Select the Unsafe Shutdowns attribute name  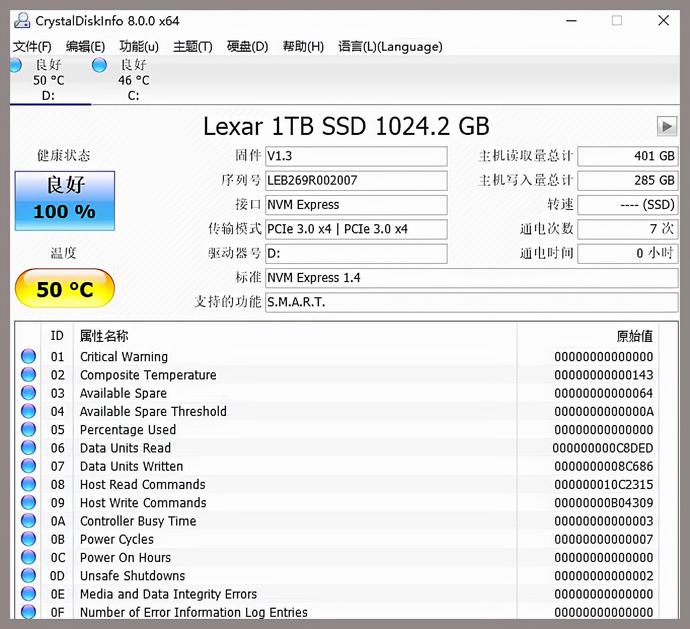(x=132, y=576)
